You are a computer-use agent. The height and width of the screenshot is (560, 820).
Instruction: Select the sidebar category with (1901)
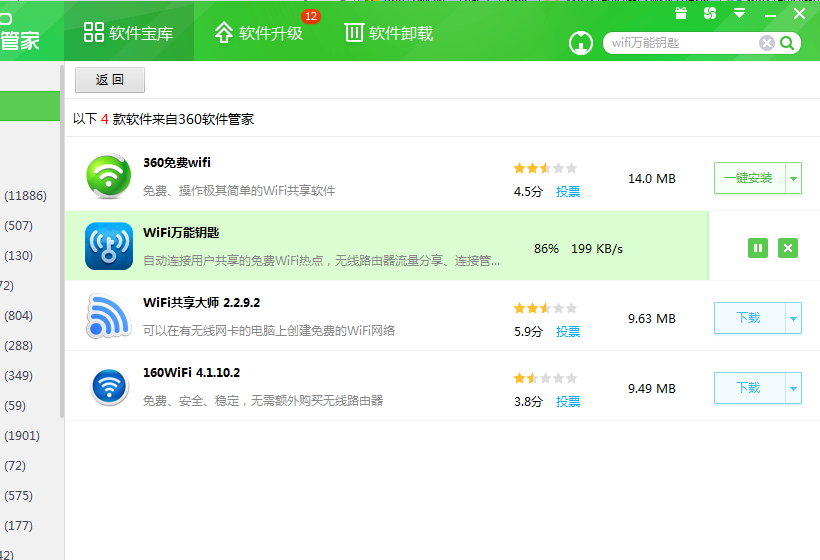click(22, 436)
